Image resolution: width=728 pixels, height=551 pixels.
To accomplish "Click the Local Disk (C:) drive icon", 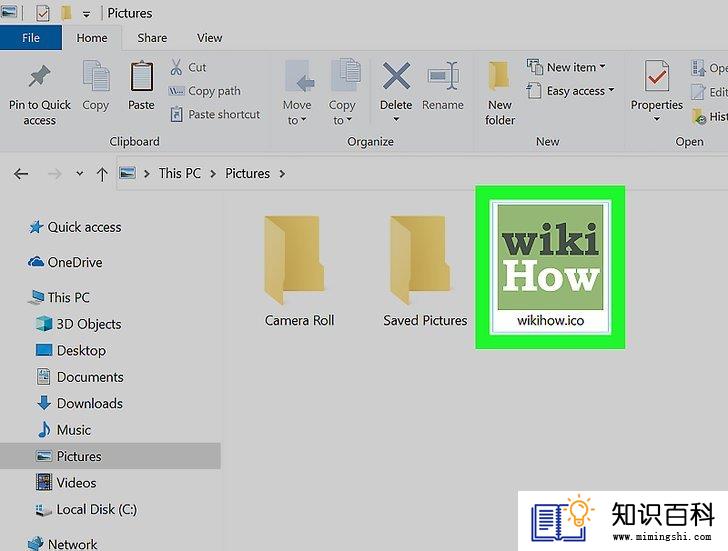I will click(44, 510).
